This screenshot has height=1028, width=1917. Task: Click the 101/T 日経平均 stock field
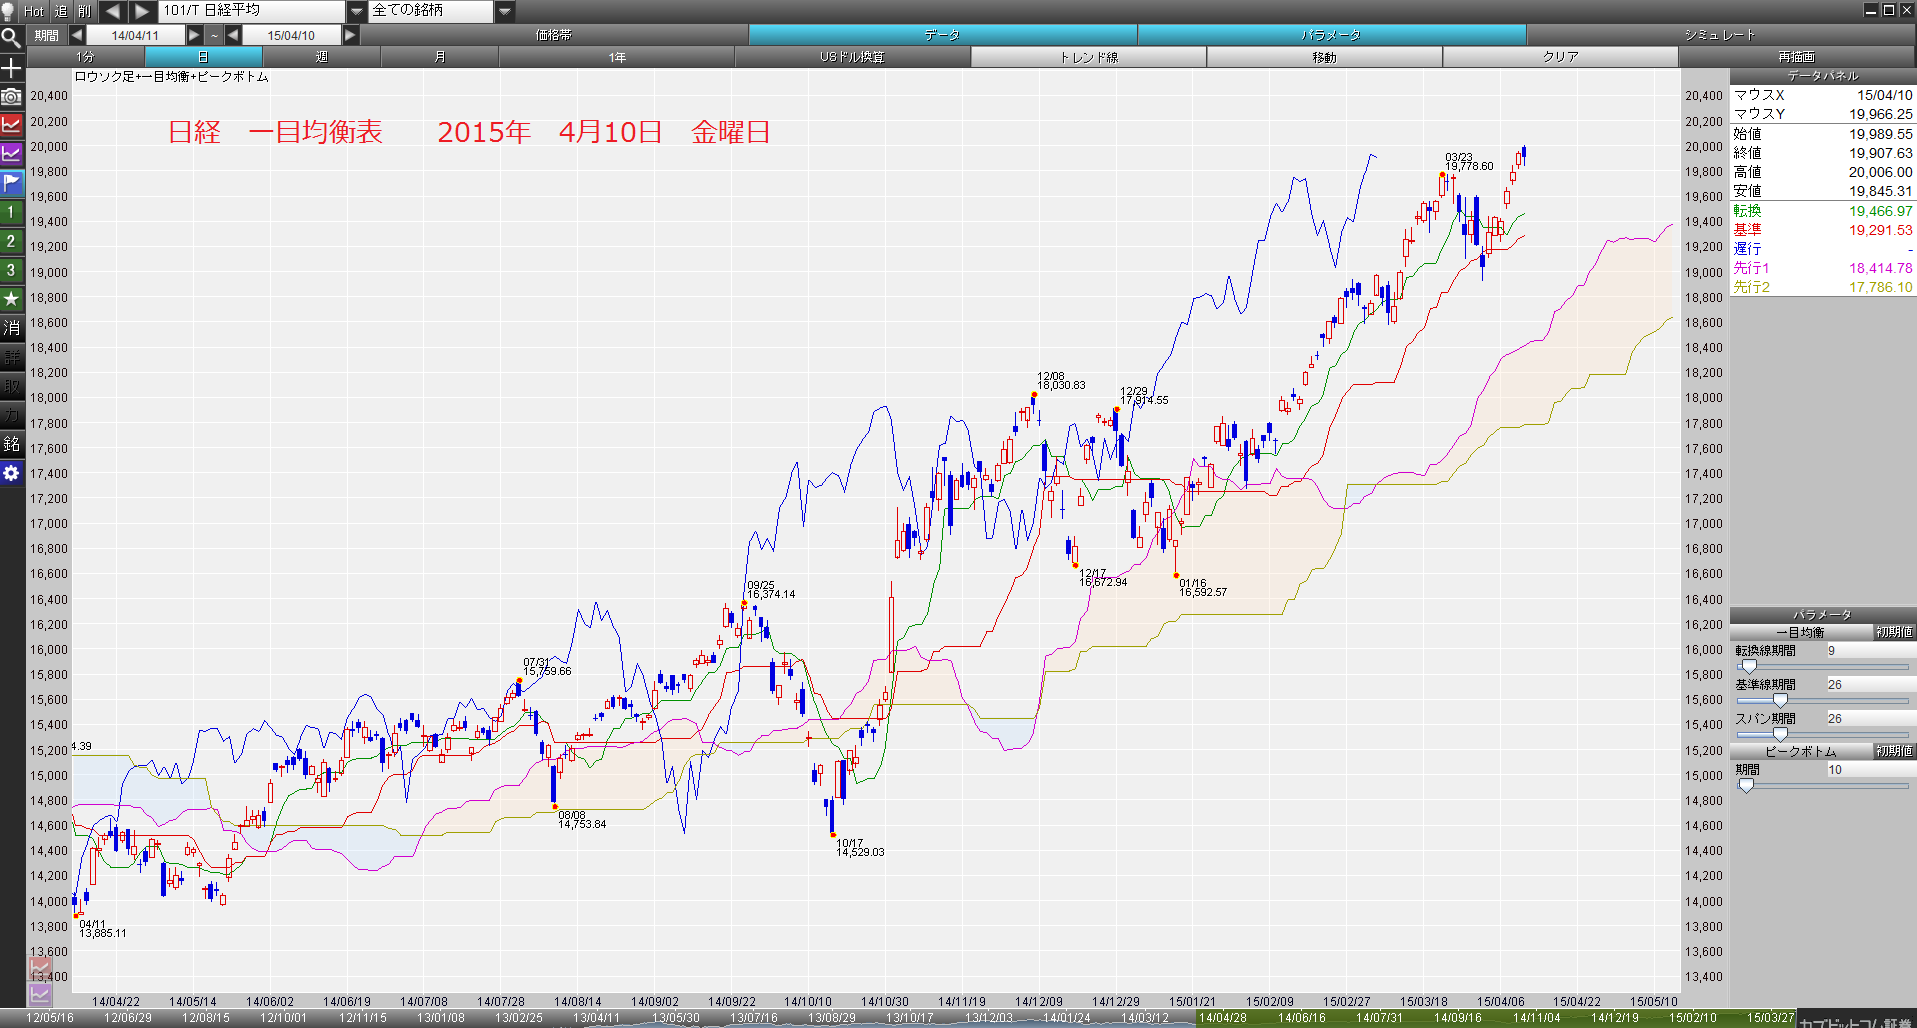click(x=252, y=11)
